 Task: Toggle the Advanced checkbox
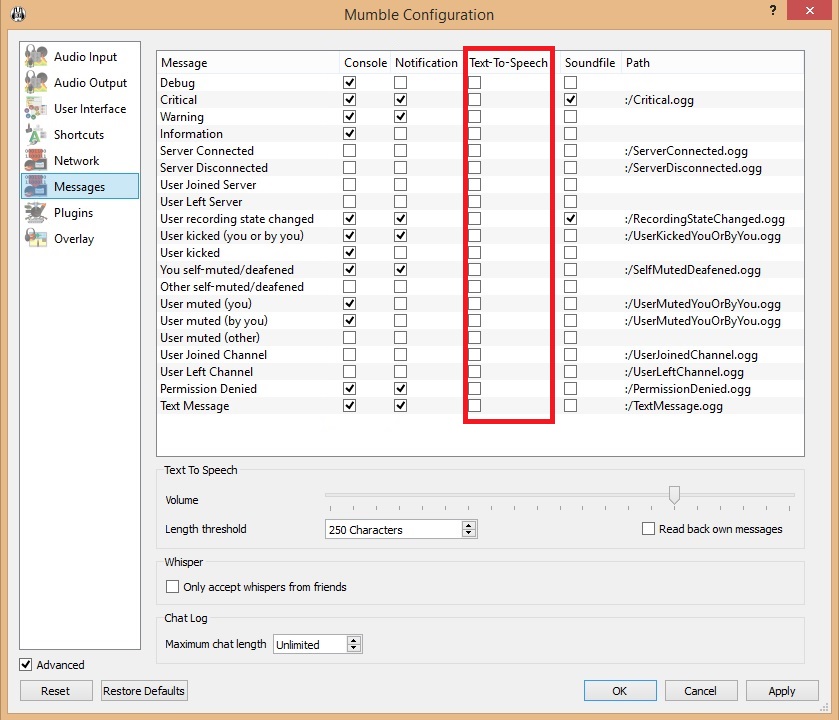[26, 664]
